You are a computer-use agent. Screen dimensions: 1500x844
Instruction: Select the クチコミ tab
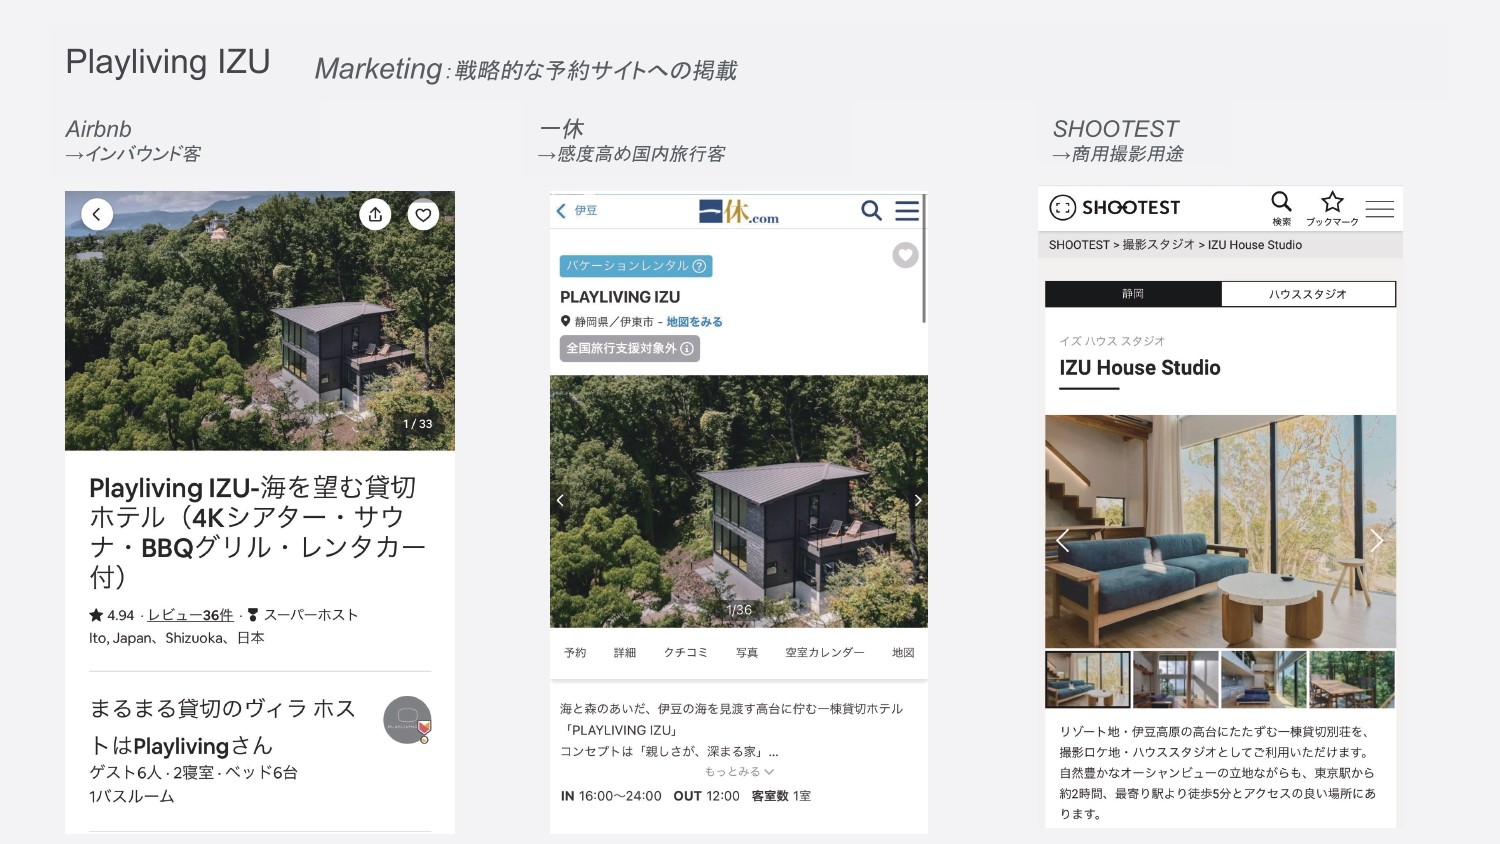tap(686, 652)
